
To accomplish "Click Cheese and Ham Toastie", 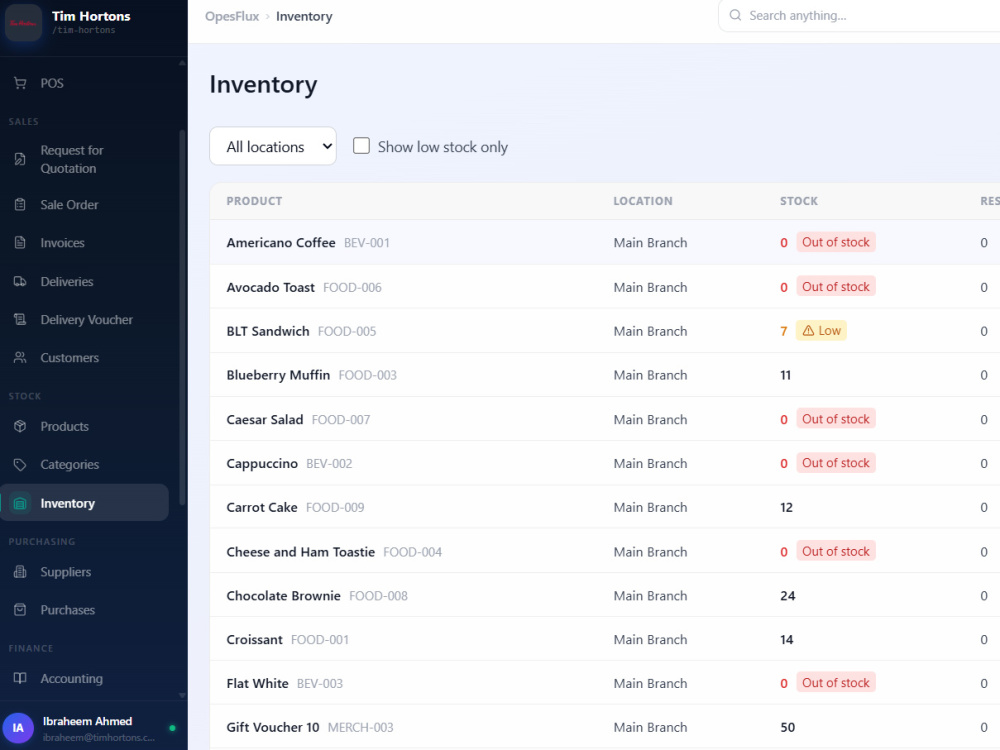I will tap(300, 552).
